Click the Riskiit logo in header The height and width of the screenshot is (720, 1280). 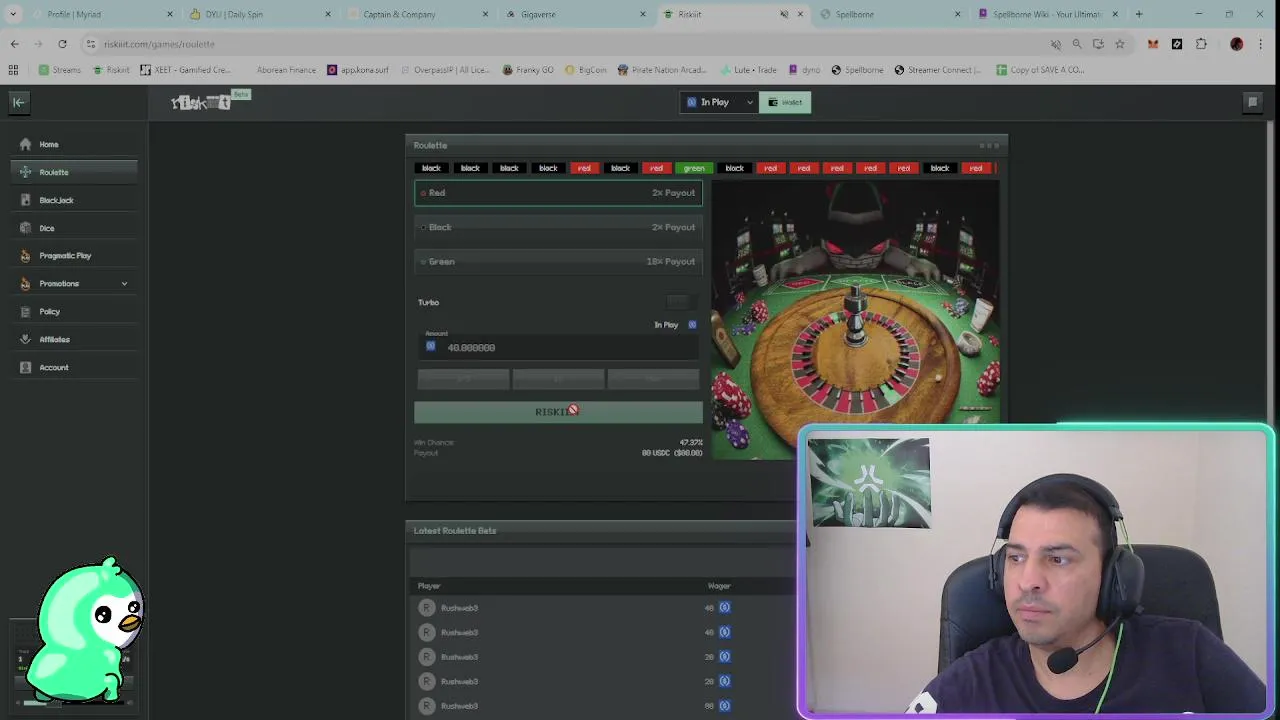click(x=201, y=102)
